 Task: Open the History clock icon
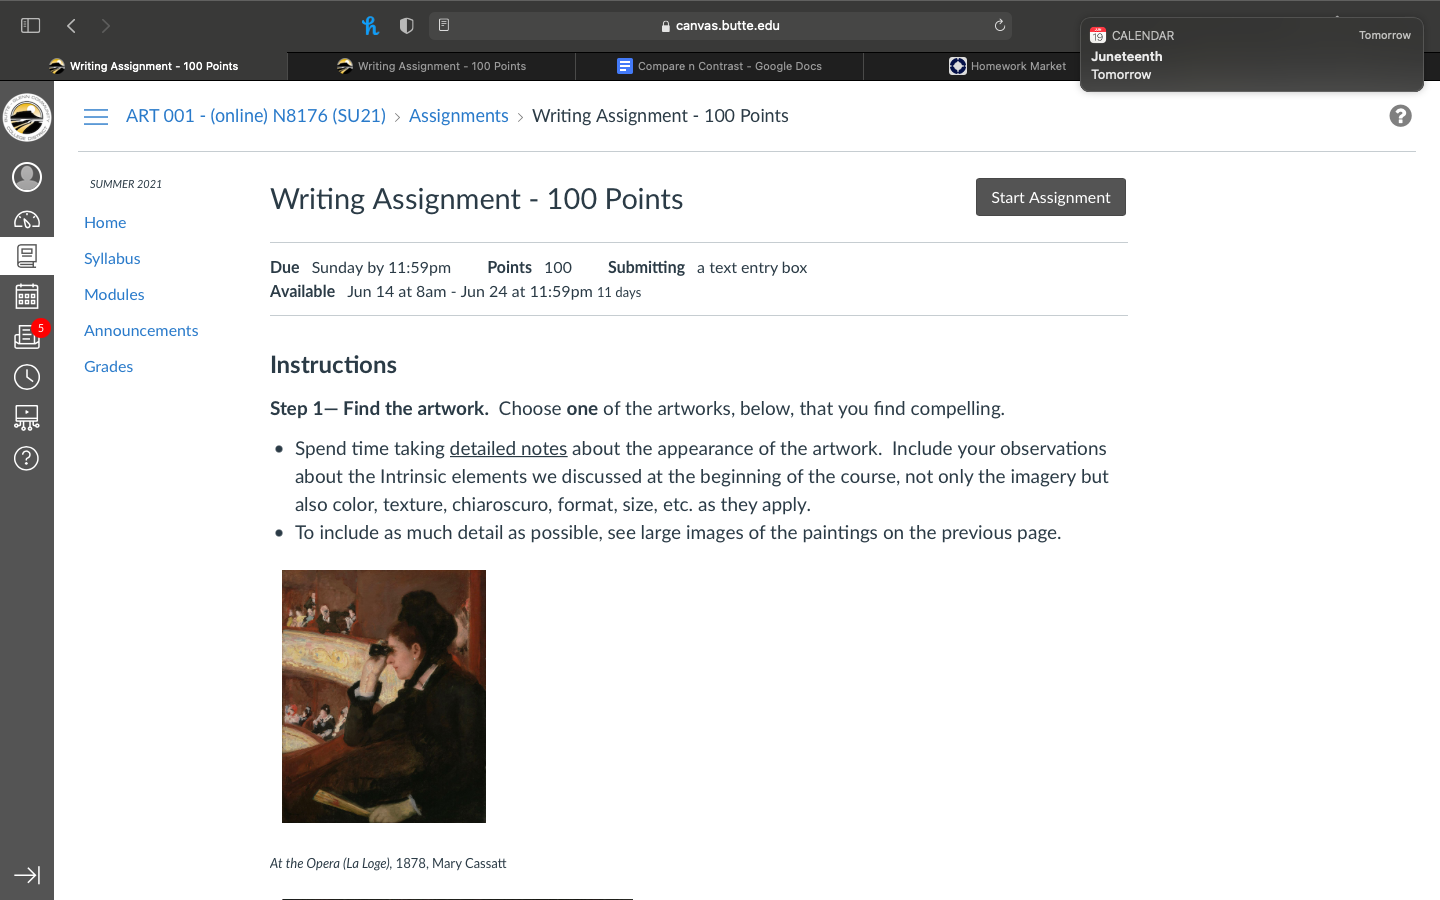[x=27, y=377]
